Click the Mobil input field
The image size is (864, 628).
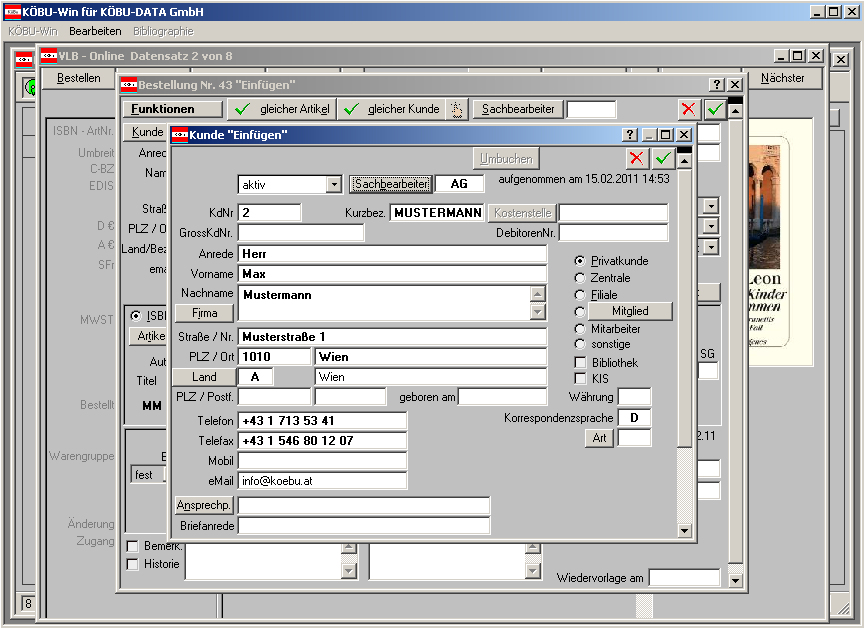[x=322, y=461]
